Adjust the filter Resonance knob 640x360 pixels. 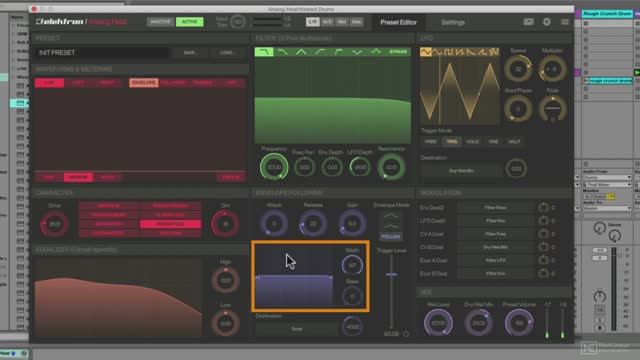391,167
